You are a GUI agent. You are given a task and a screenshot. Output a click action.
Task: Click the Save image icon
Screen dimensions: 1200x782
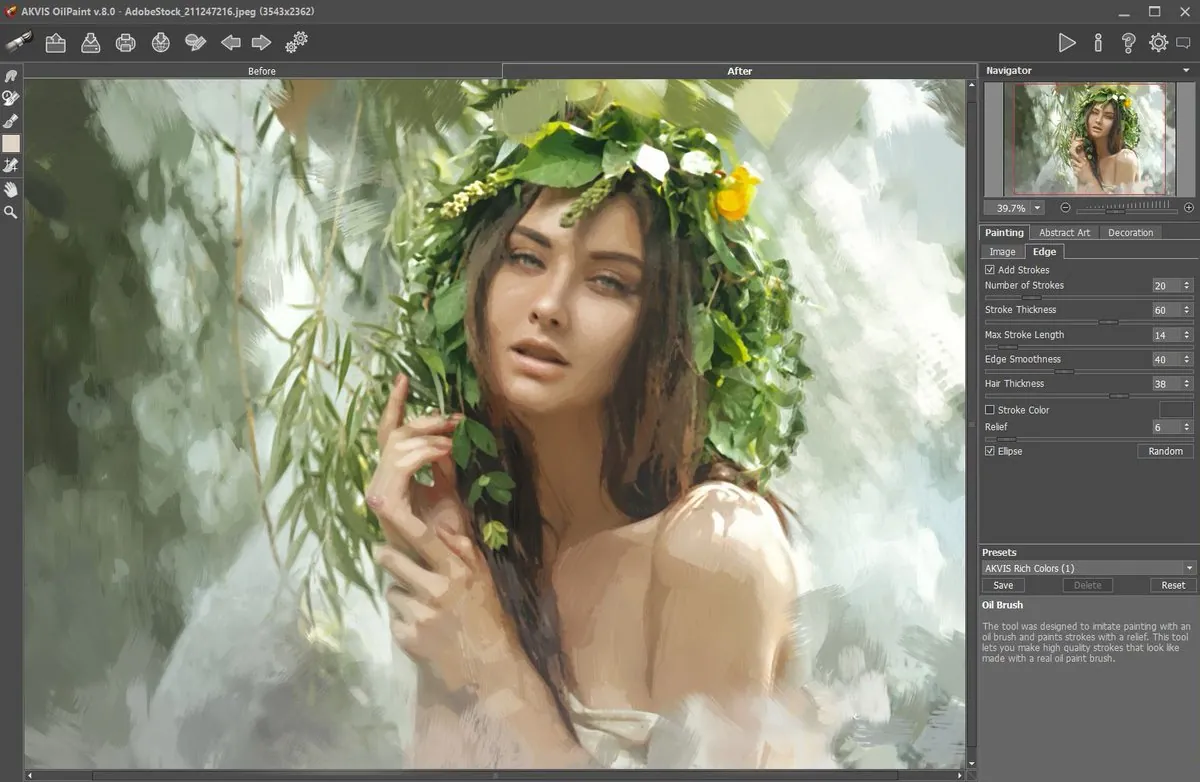(x=90, y=42)
